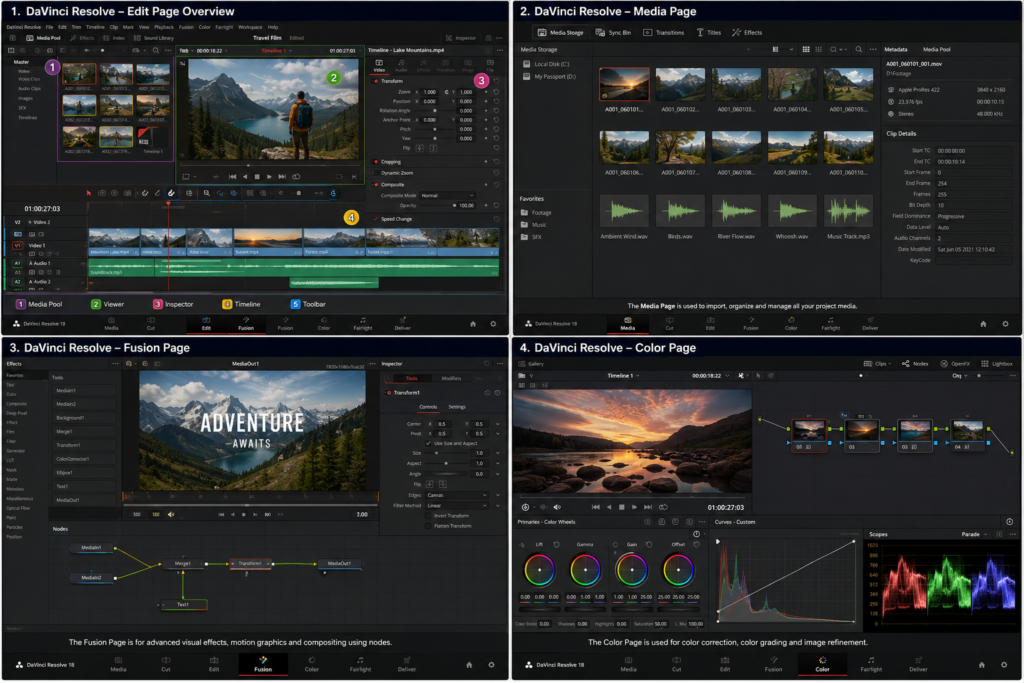Open Edges dropdown showing Canvas in Fusion
This screenshot has width=1024, height=683.
click(x=457, y=495)
